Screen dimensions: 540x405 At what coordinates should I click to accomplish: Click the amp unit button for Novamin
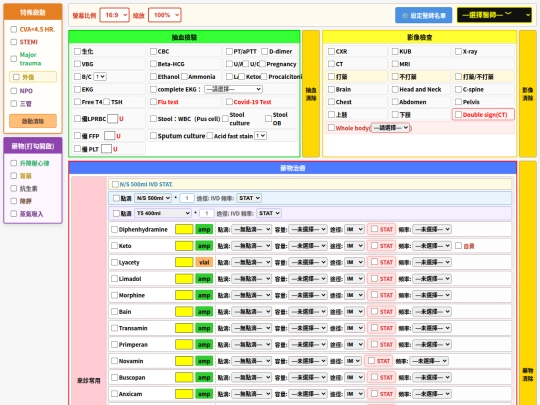[x=204, y=361]
